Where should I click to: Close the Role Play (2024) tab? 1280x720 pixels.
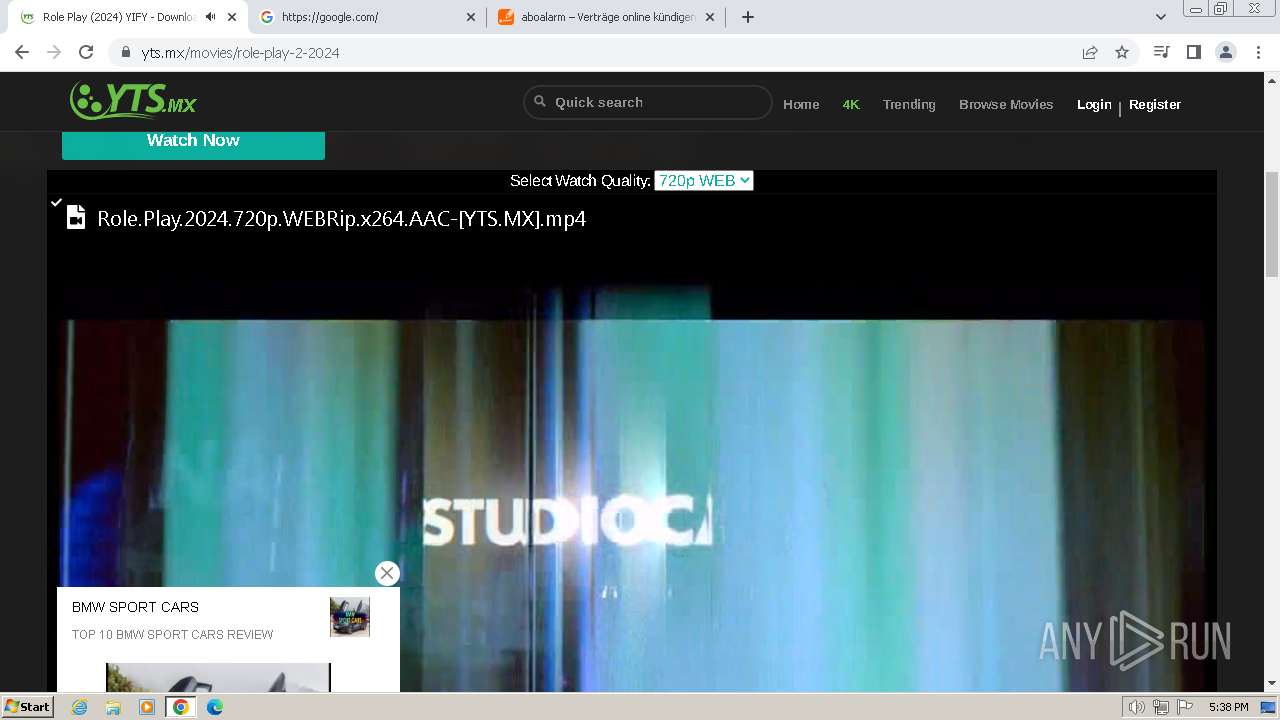(232, 17)
